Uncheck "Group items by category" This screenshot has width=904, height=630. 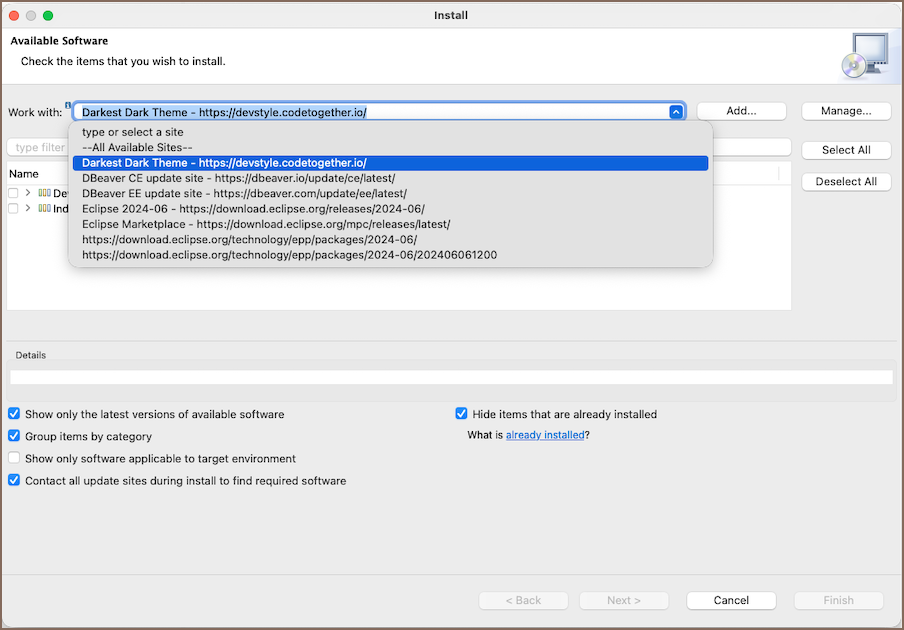14,436
